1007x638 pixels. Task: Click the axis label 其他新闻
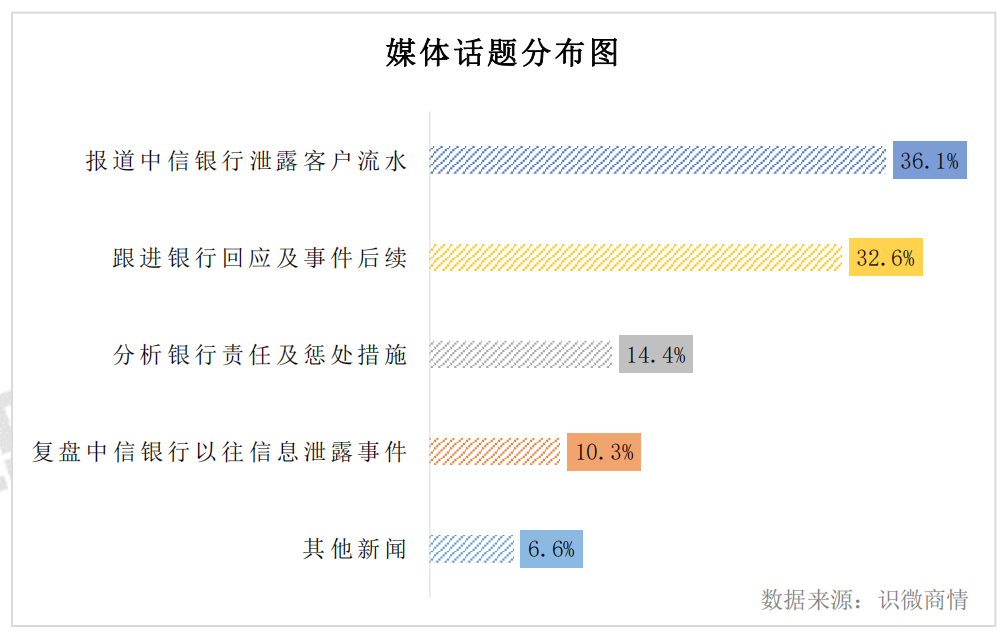pos(355,549)
